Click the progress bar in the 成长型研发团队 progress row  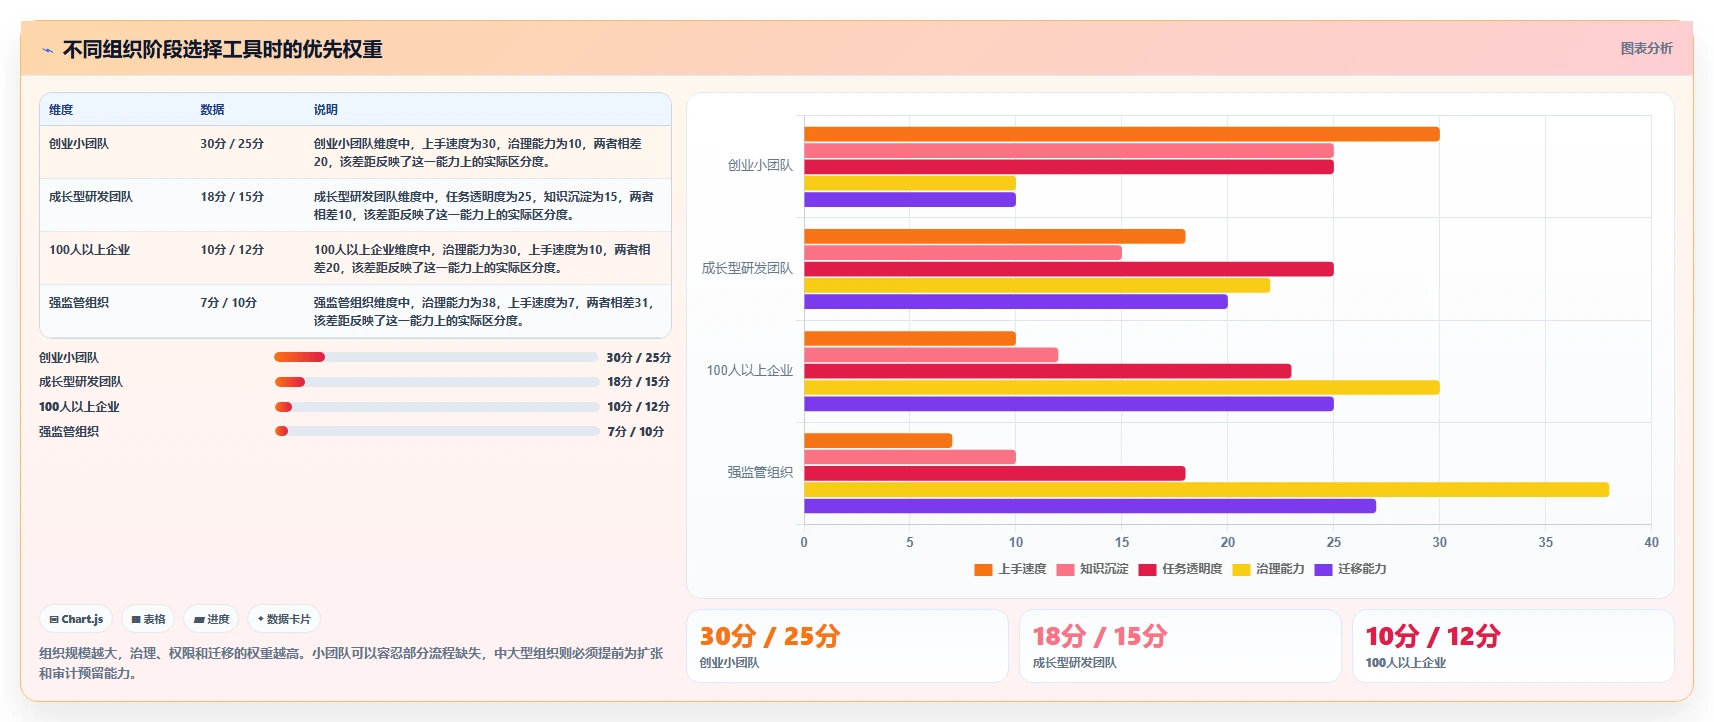437,382
